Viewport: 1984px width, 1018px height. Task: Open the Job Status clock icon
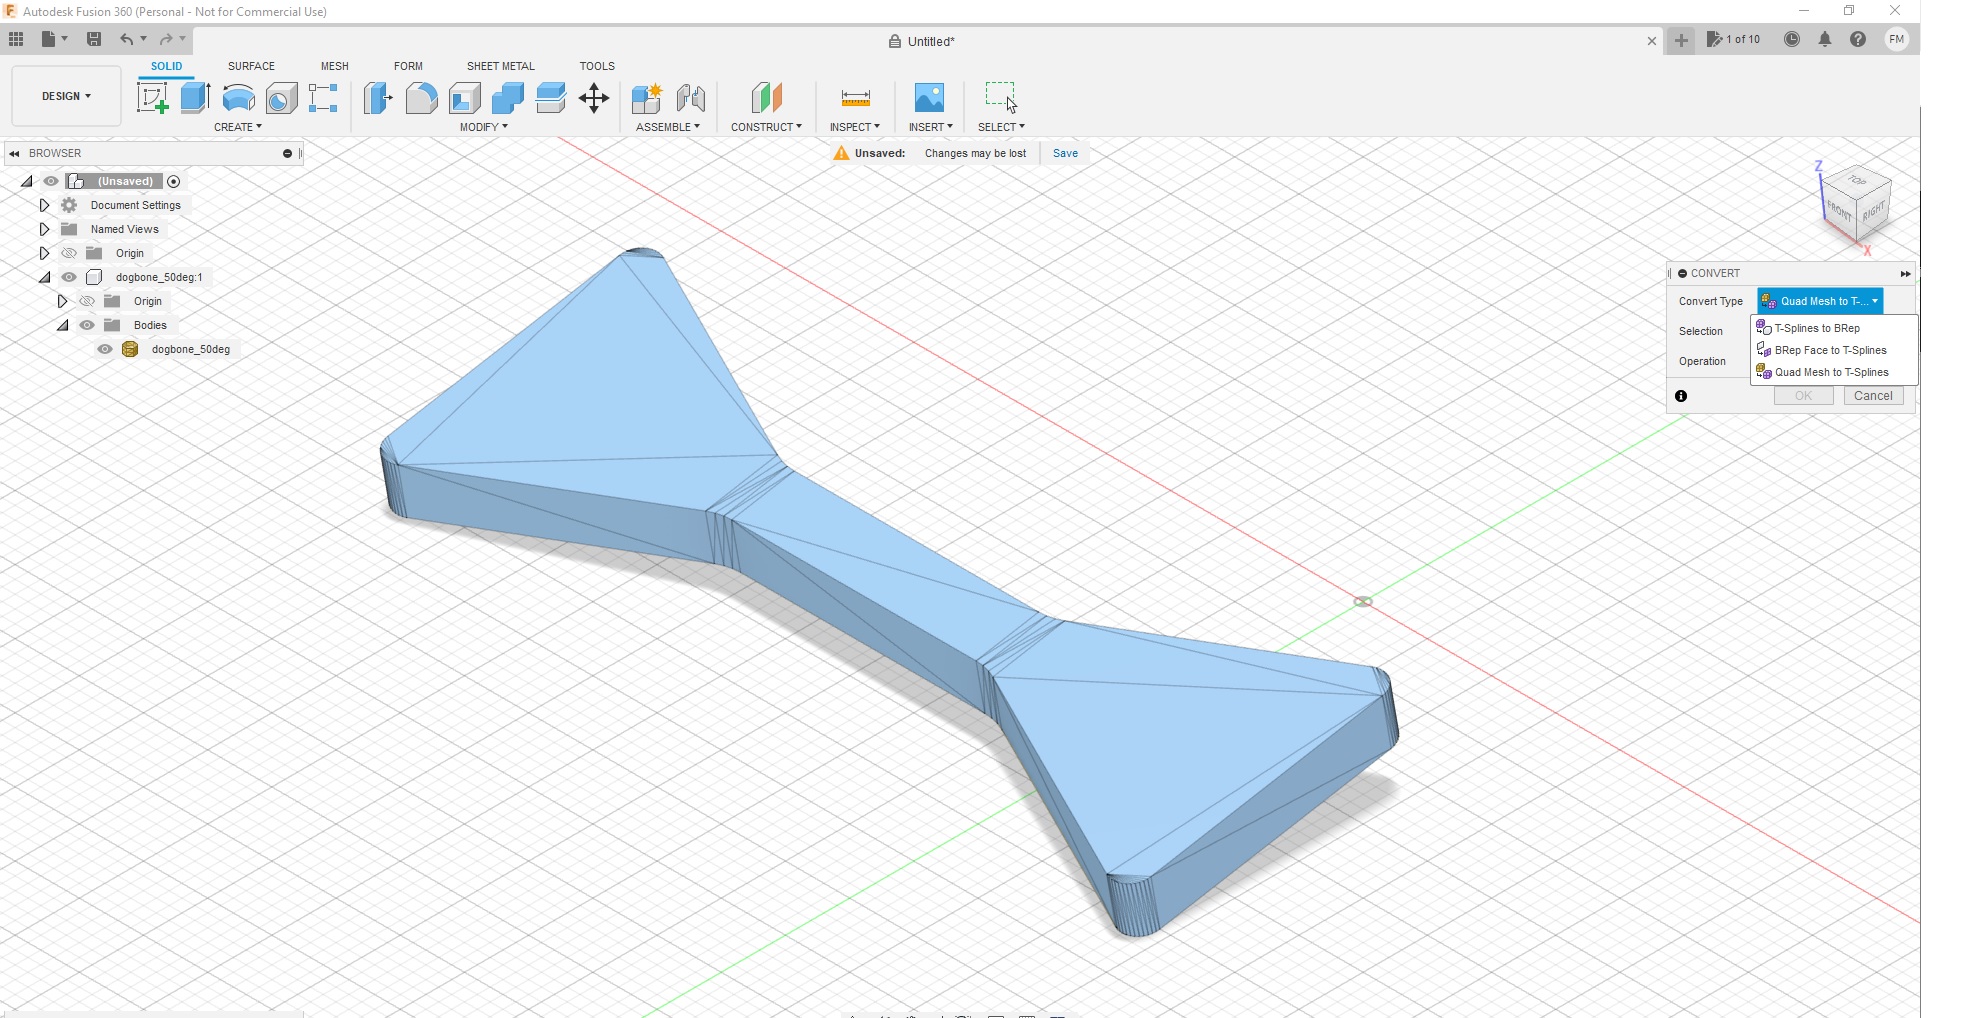pyautogui.click(x=1792, y=39)
